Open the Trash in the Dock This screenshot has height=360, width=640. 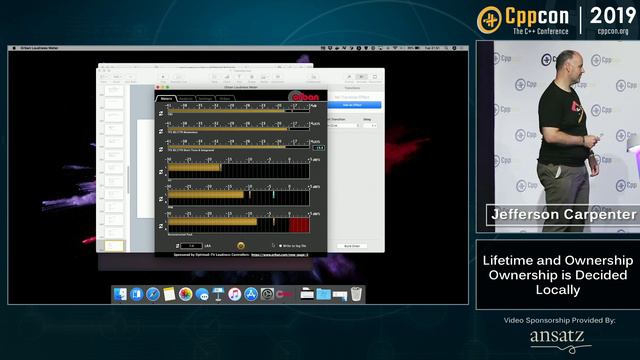(356, 294)
